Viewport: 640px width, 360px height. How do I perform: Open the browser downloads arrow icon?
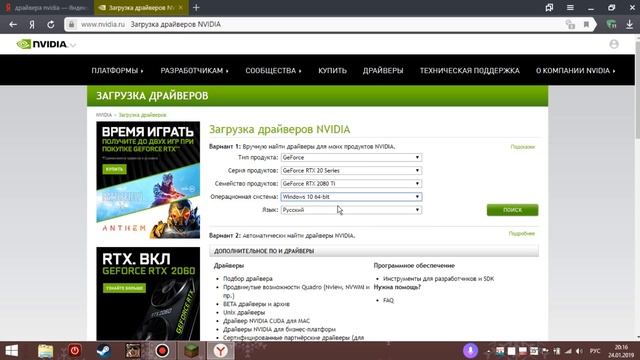pyautogui.click(x=629, y=24)
